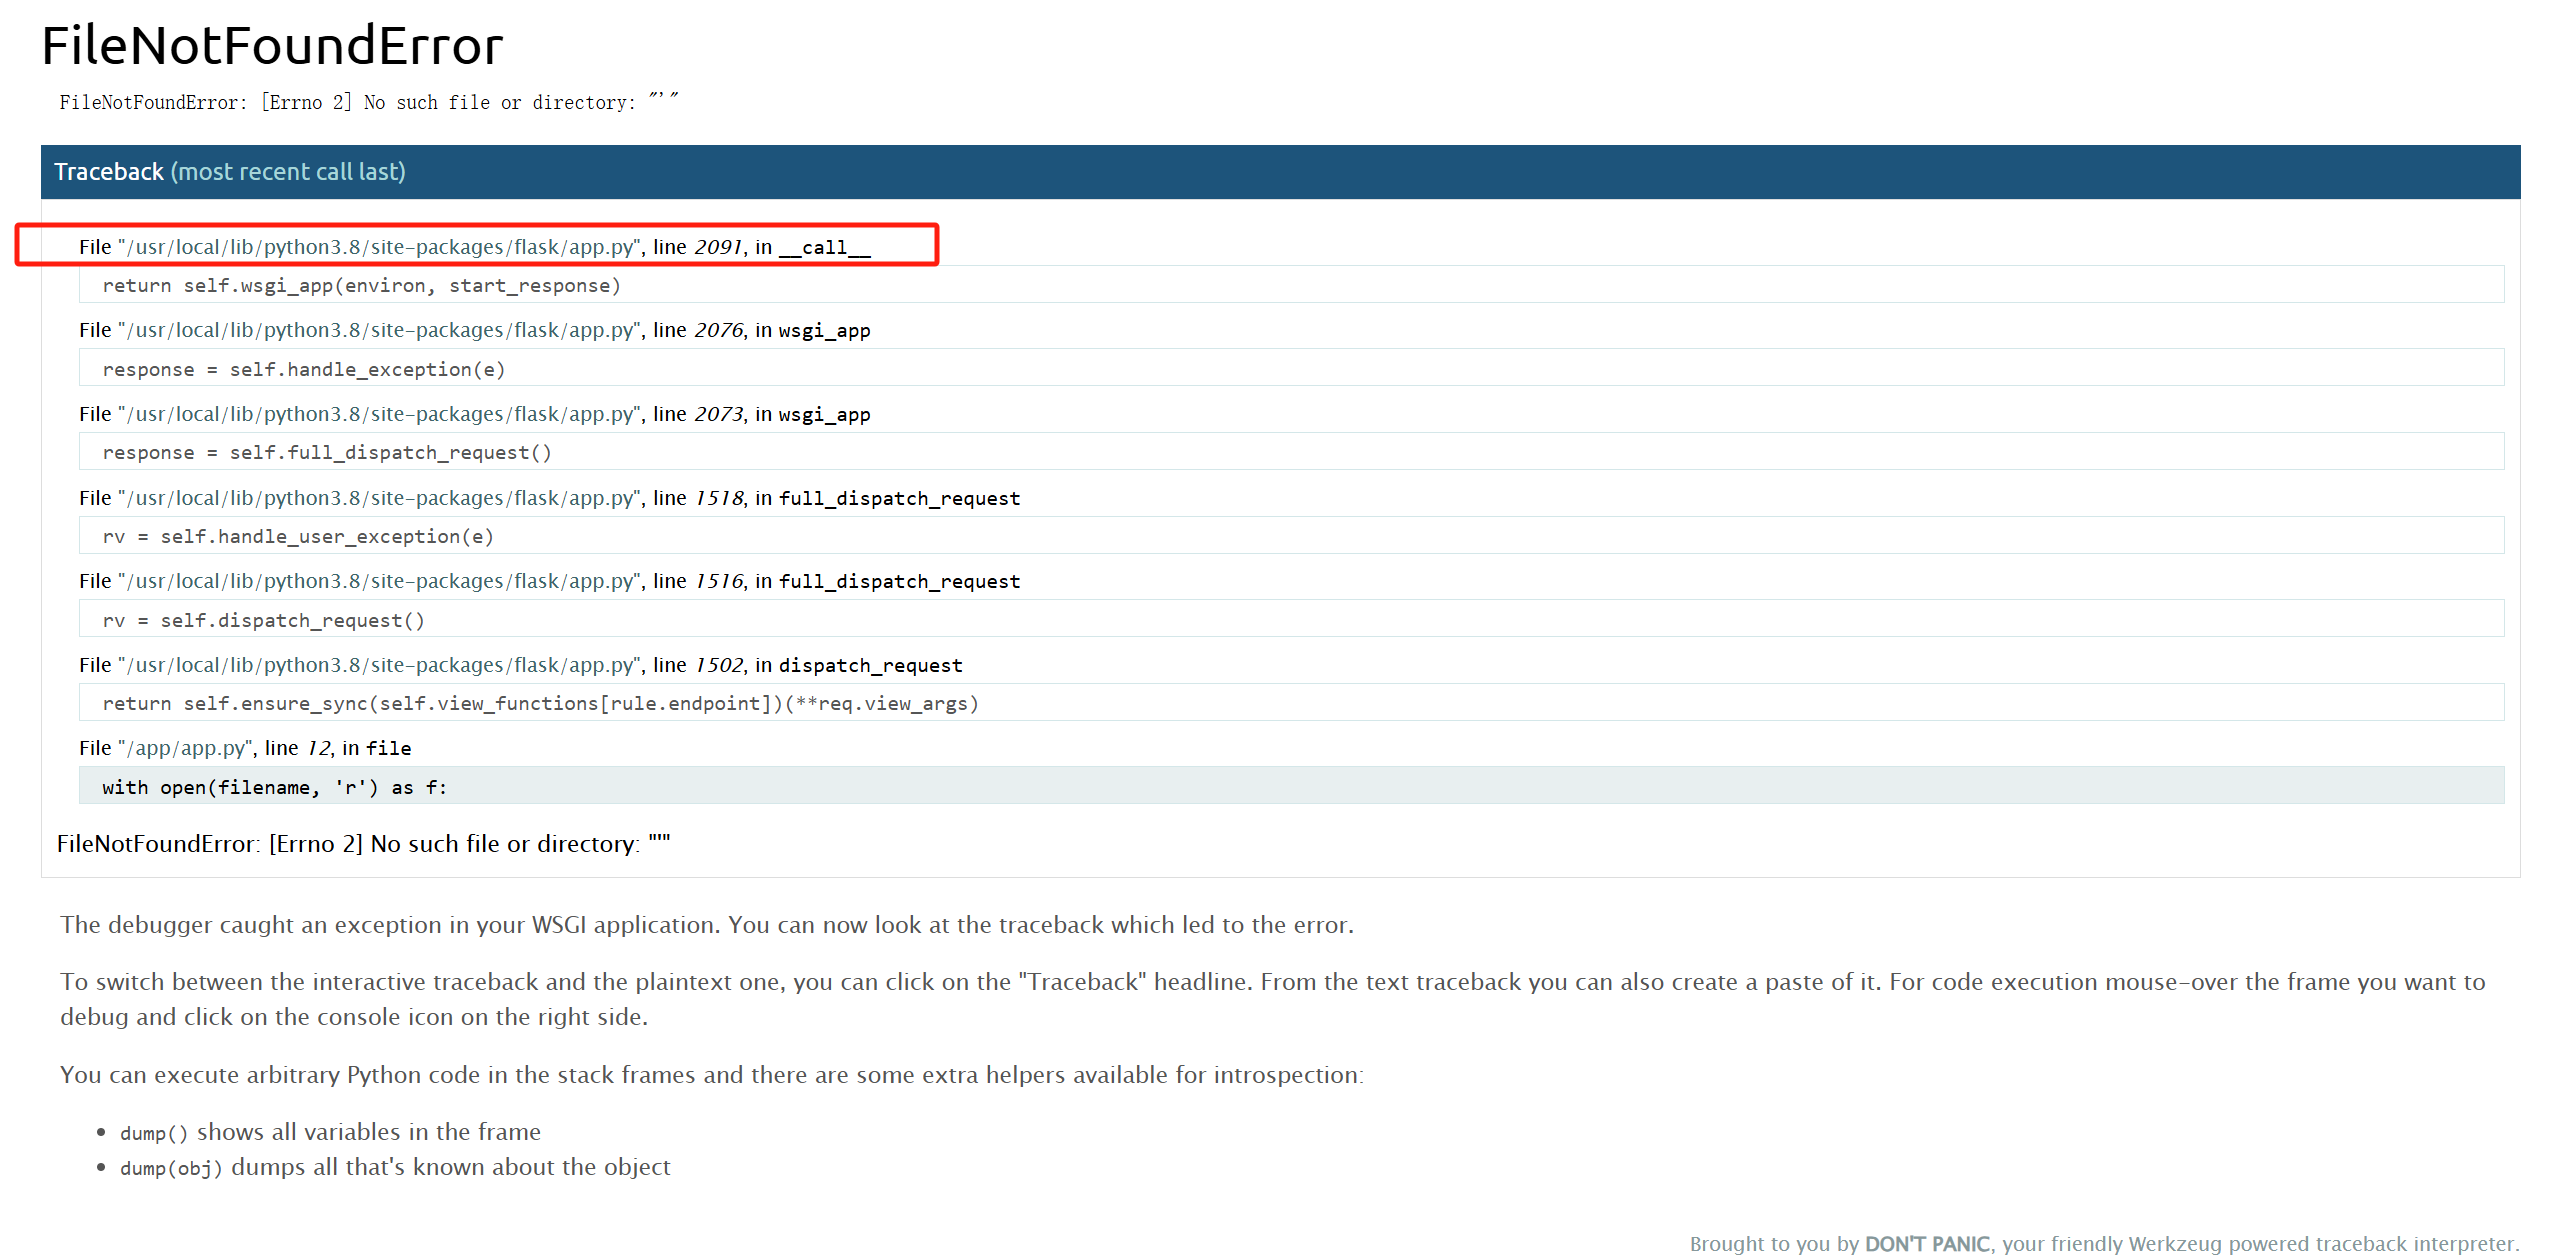Click the DON'T PANIC footer text
The width and height of the screenshot is (2554, 1260).
(1926, 1244)
